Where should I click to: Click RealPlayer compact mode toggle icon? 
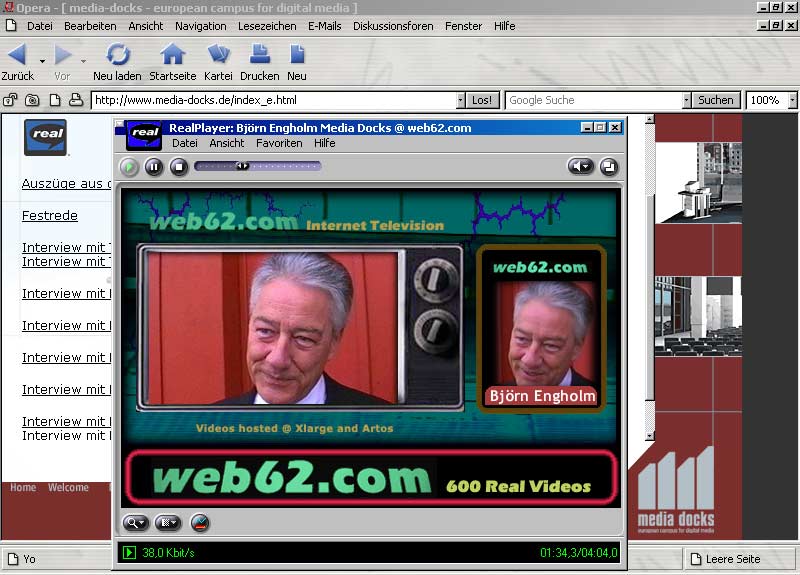pos(609,166)
